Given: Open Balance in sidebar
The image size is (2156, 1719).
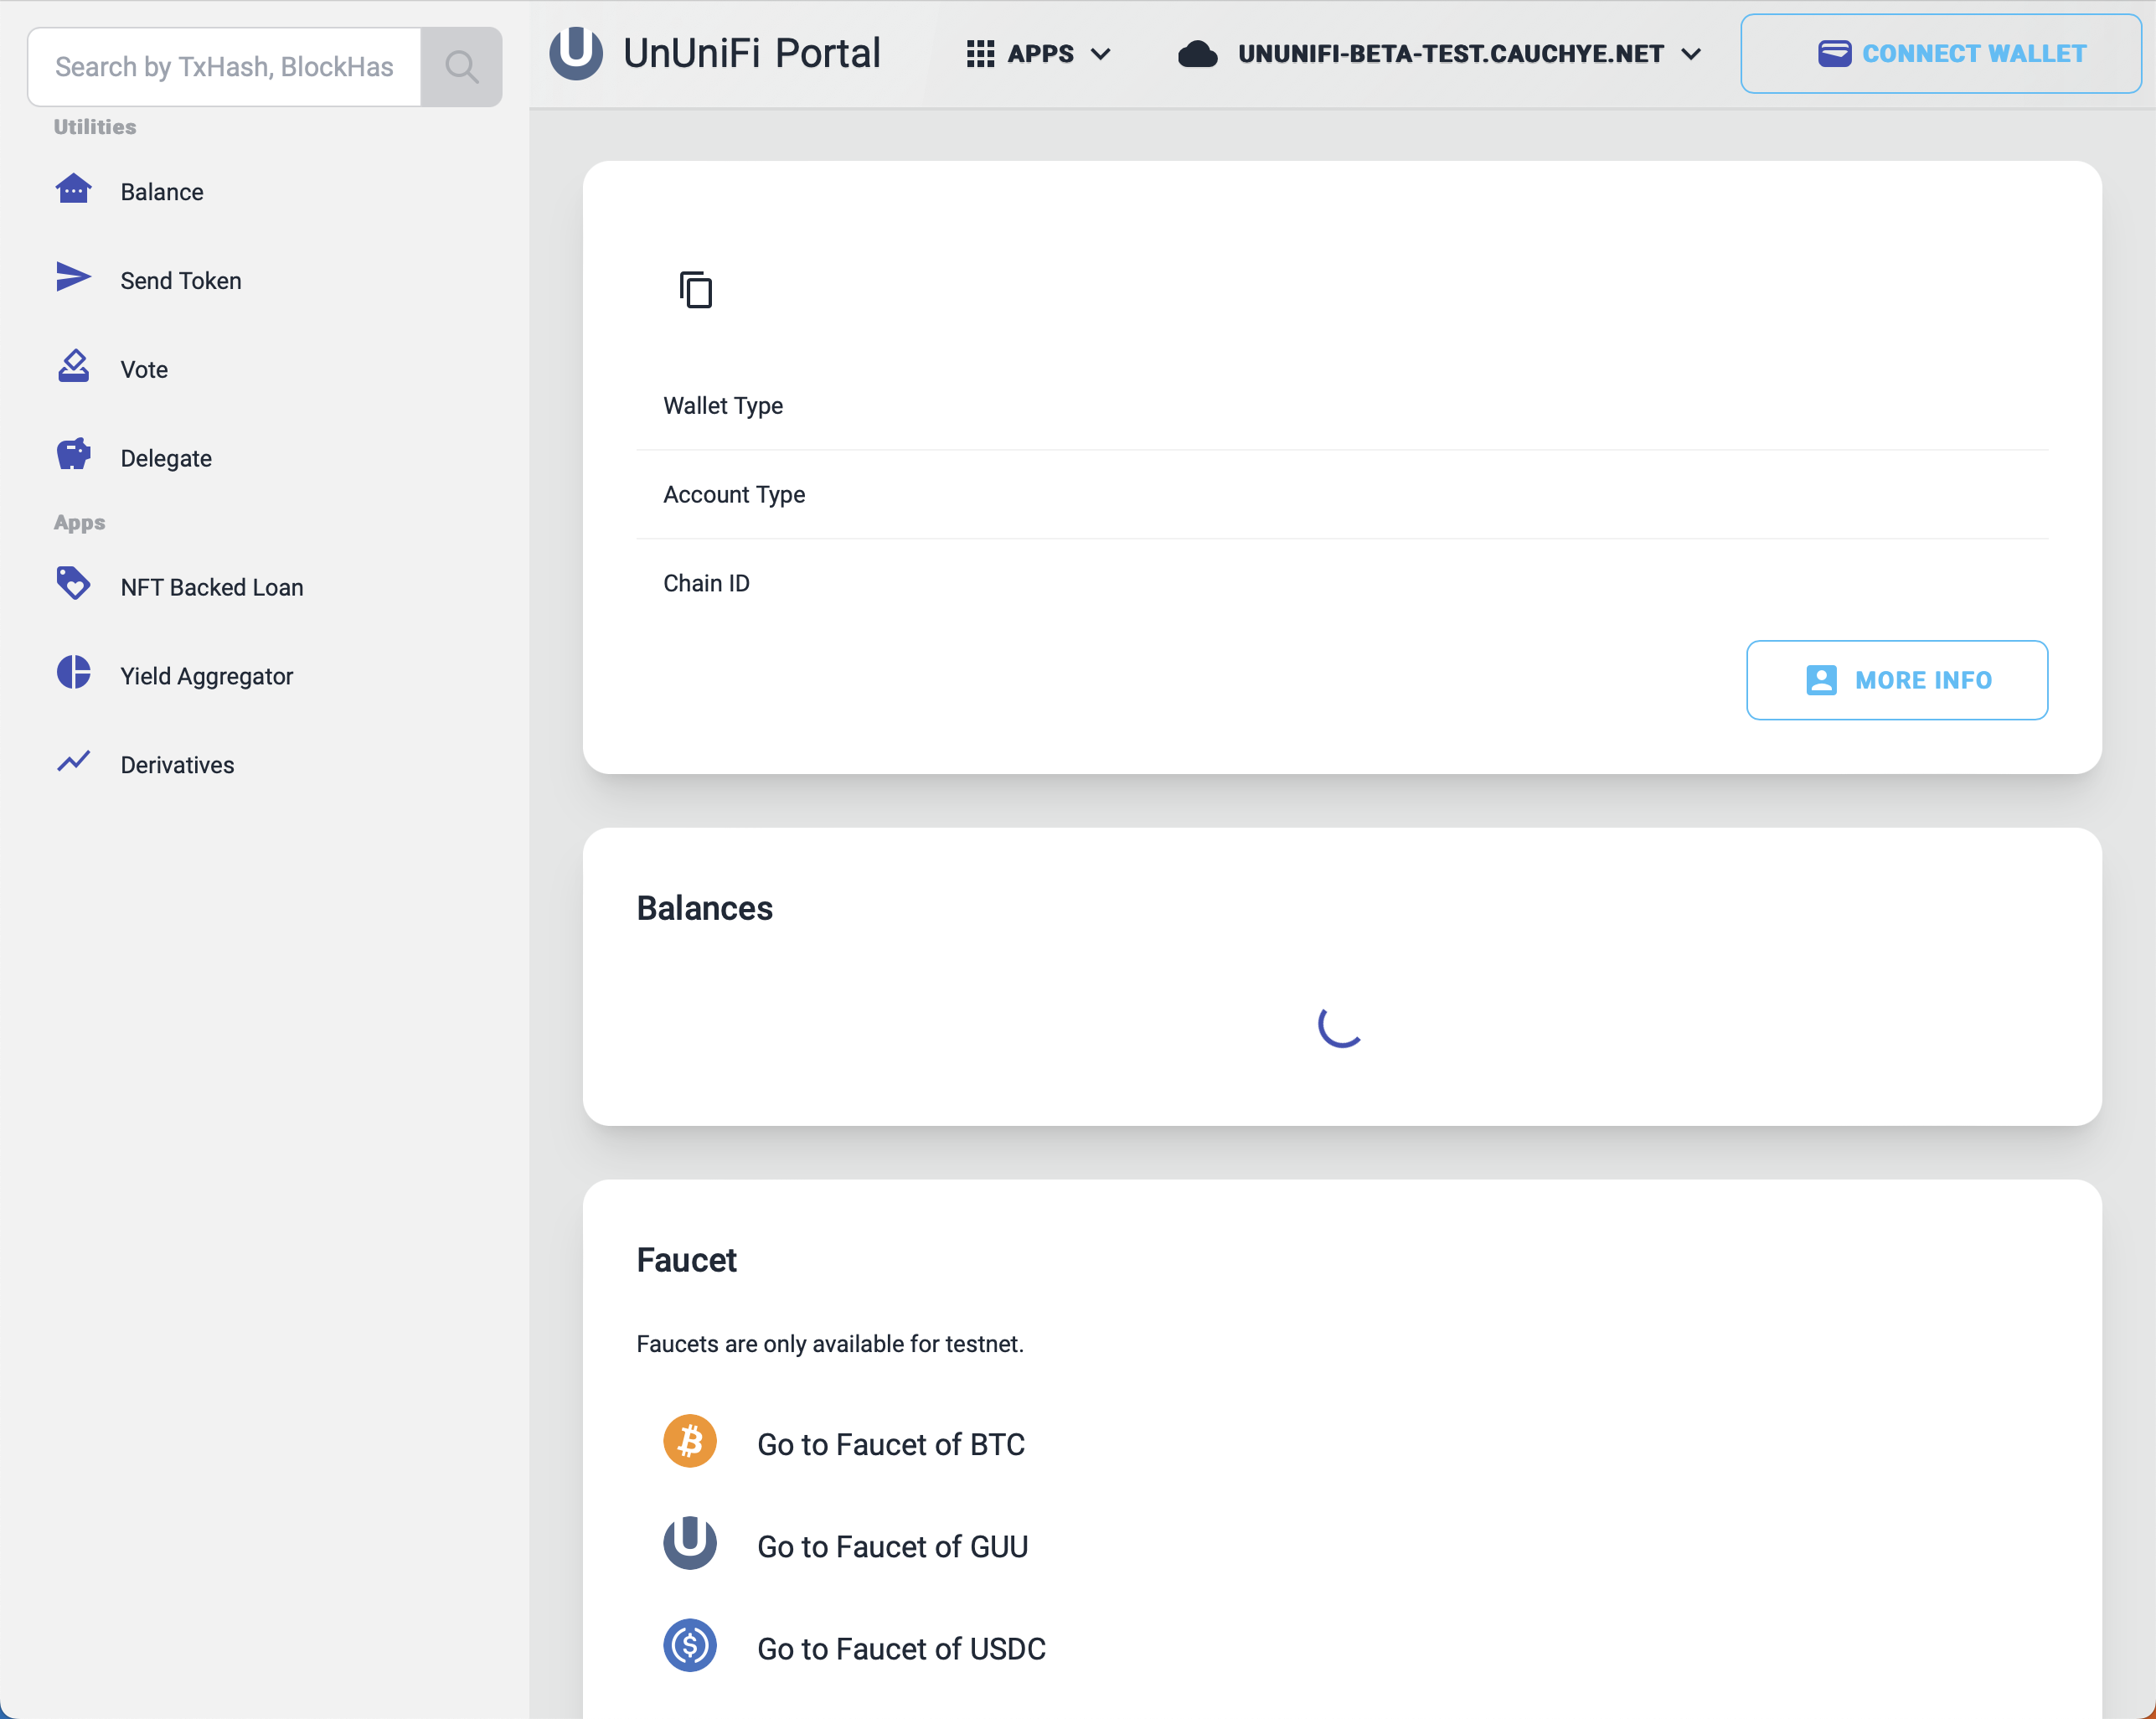Looking at the screenshot, I should 161,192.
